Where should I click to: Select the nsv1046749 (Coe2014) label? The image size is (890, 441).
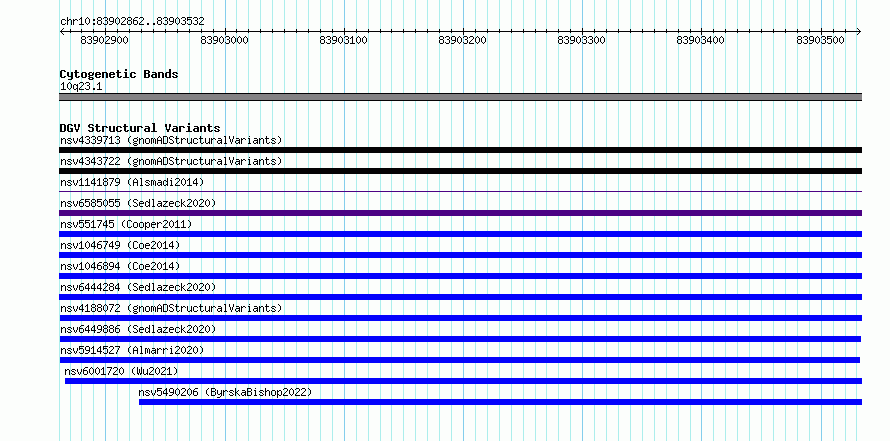[x=120, y=245]
